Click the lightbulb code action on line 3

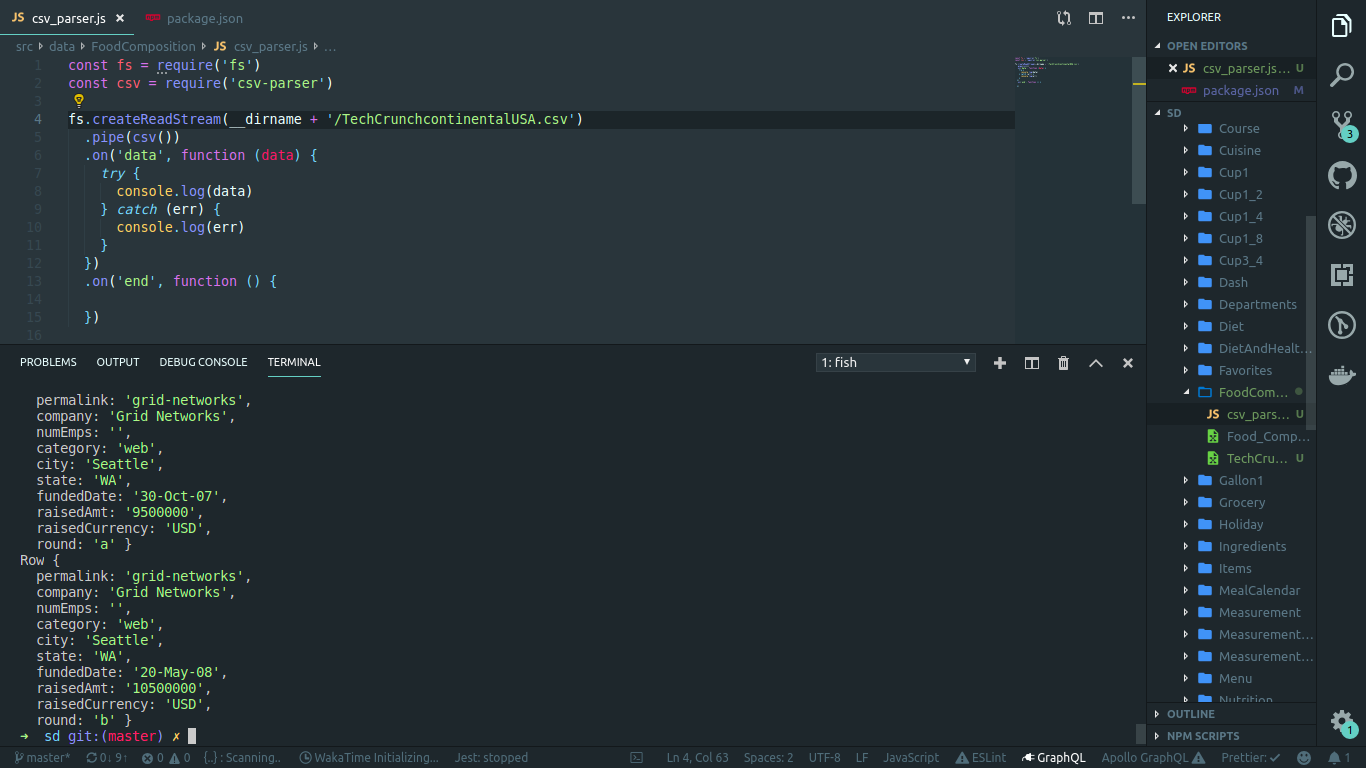pyautogui.click(x=78, y=100)
